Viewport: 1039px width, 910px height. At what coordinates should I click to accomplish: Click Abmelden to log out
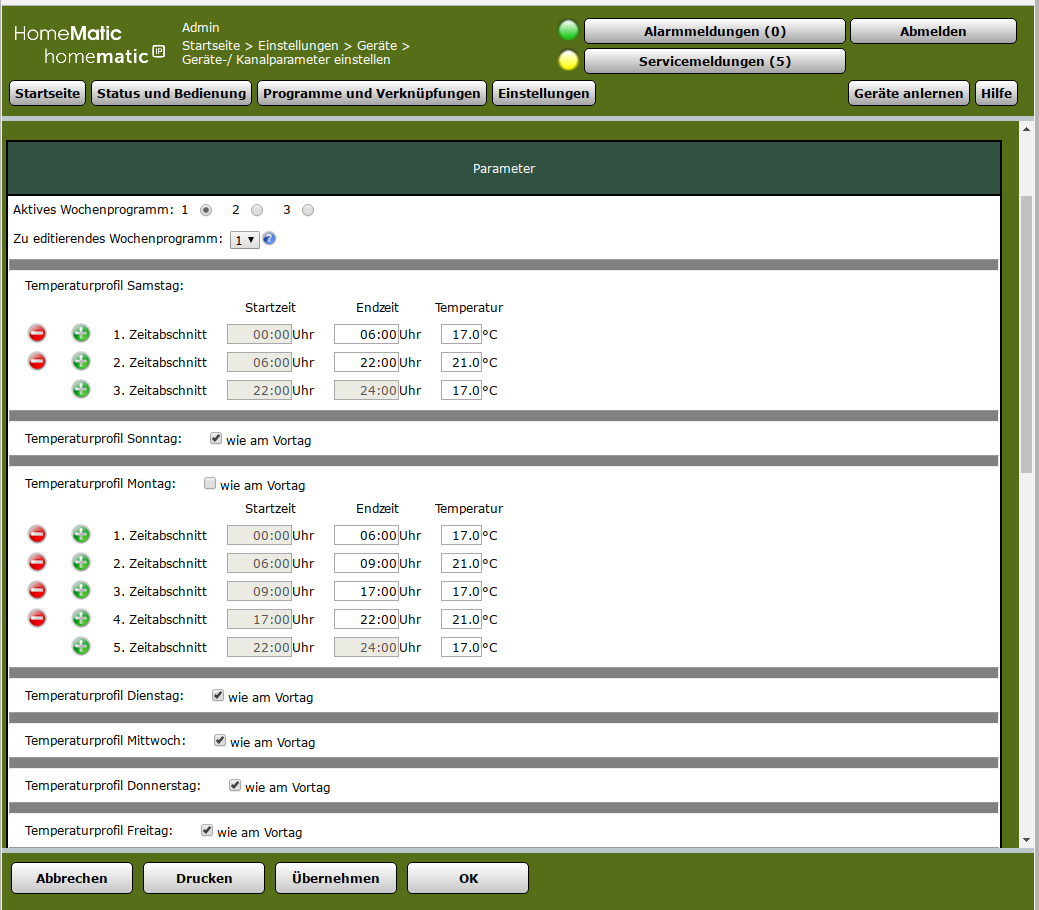(x=933, y=31)
